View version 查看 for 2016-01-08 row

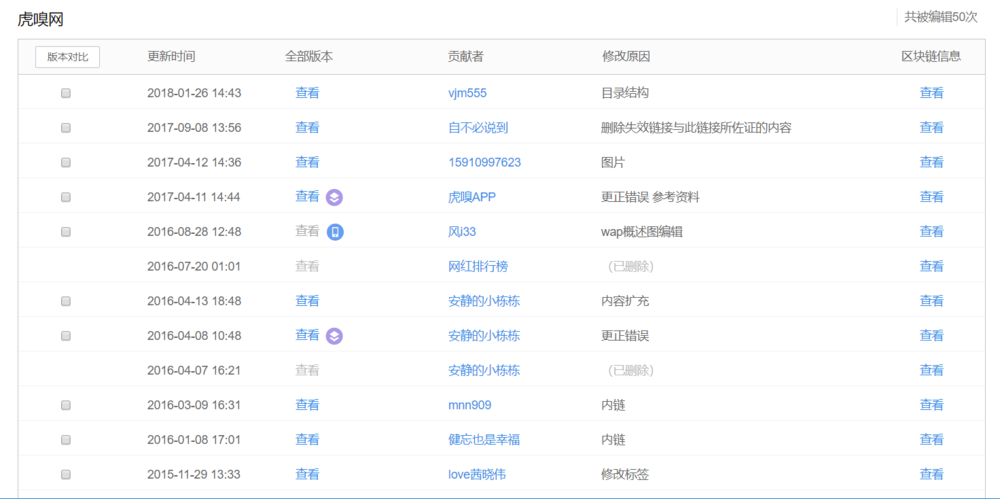tap(307, 440)
